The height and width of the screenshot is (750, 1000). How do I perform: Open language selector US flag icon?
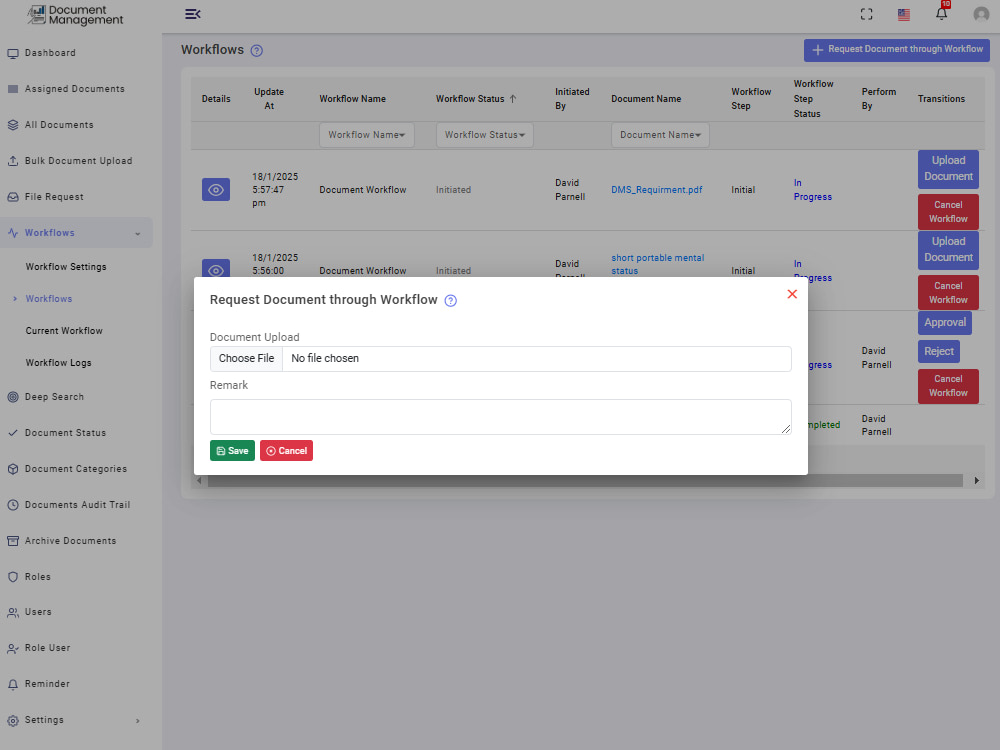point(904,15)
